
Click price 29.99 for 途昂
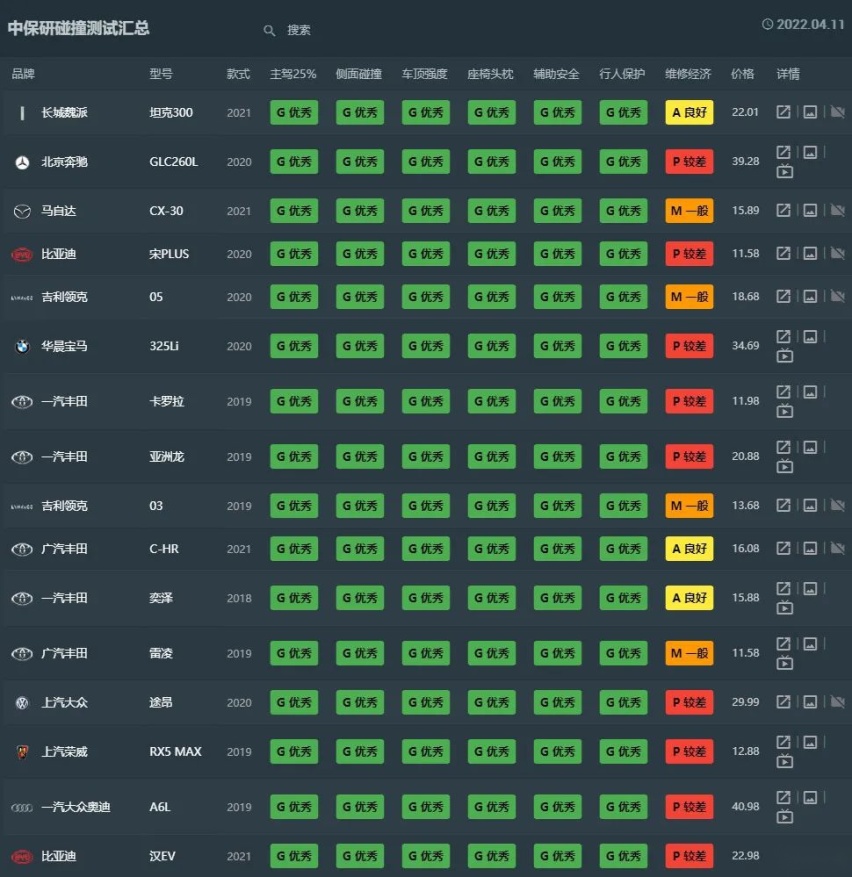[x=746, y=702]
